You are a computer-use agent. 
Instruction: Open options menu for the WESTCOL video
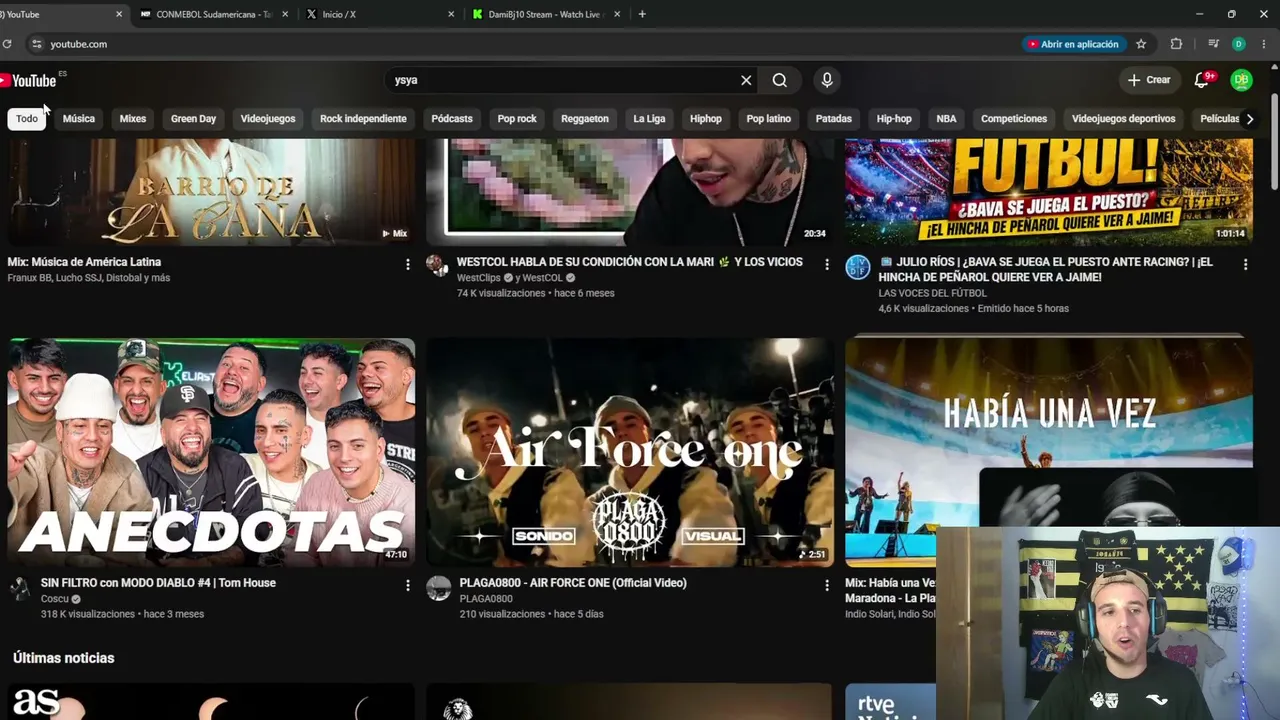click(x=826, y=264)
